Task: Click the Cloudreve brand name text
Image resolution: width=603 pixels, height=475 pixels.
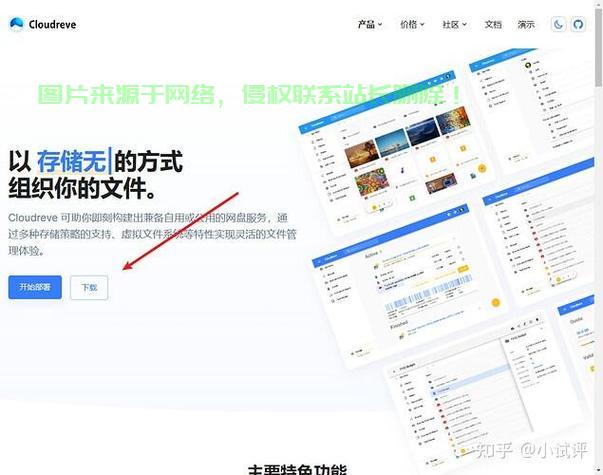Action: tap(51, 24)
